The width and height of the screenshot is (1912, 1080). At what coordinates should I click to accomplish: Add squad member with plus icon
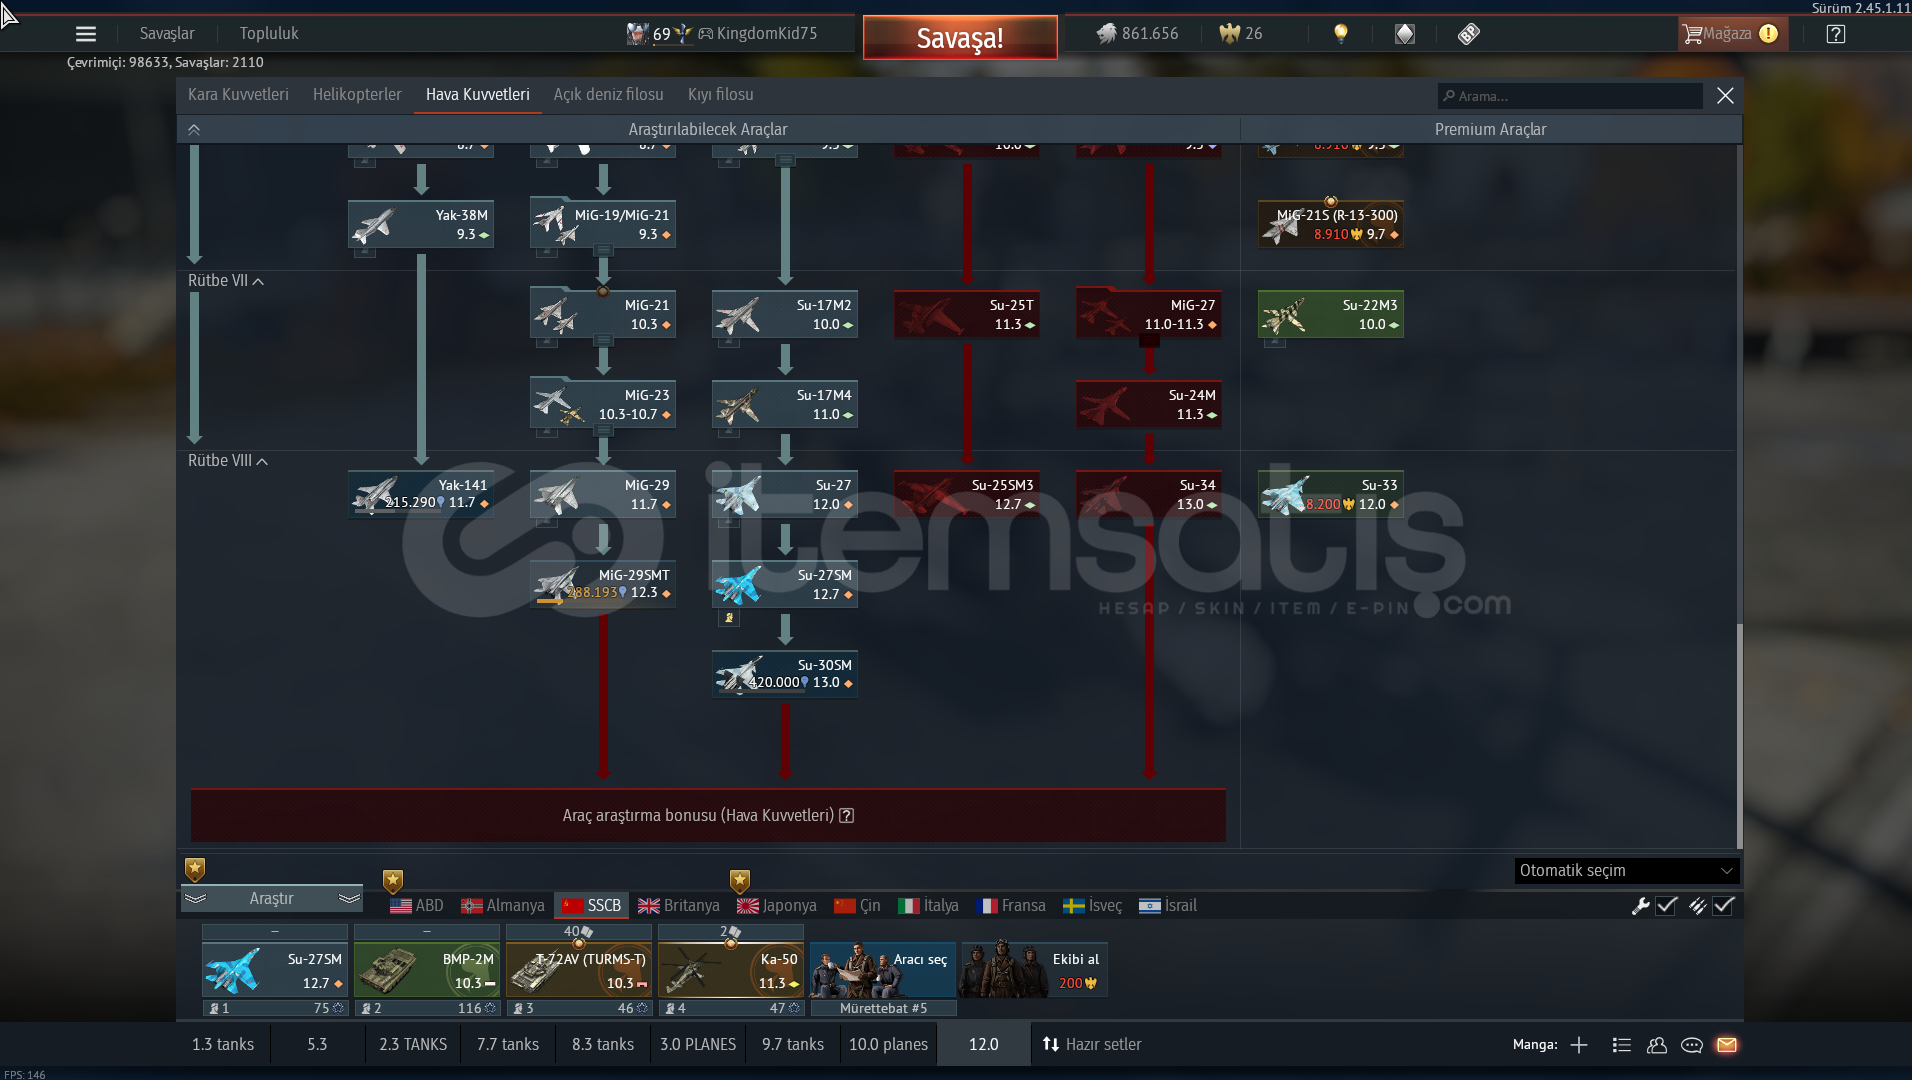[x=1579, y=1045]
